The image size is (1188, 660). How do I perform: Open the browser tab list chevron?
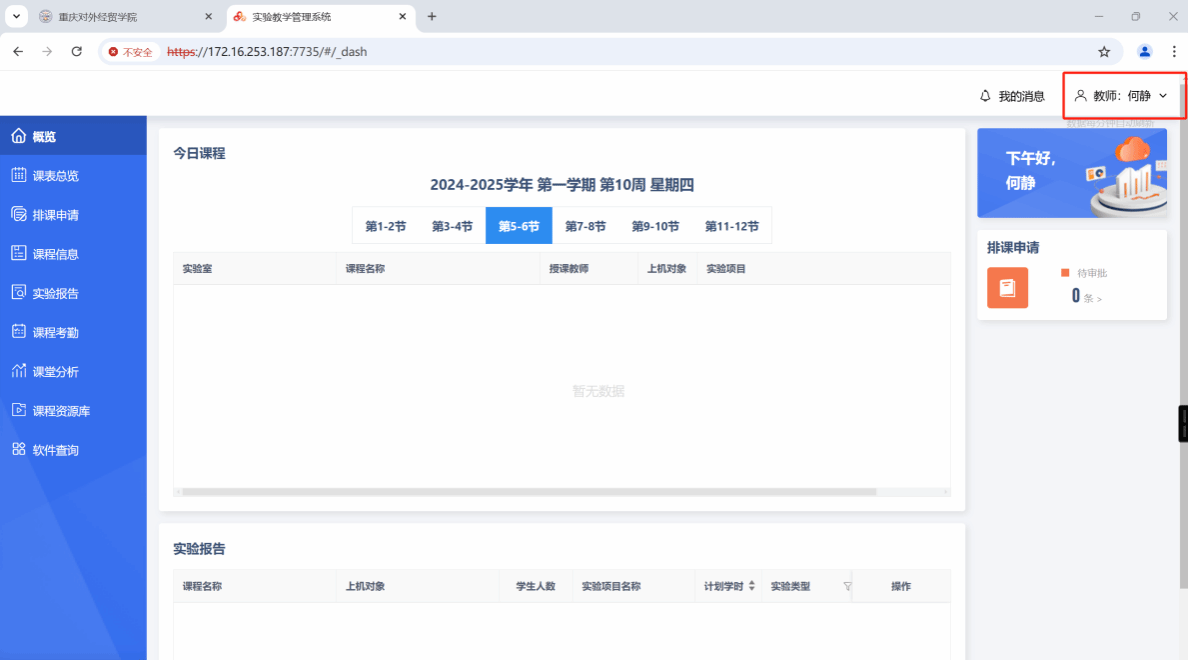pyautogui.click(x=16, y=17)
